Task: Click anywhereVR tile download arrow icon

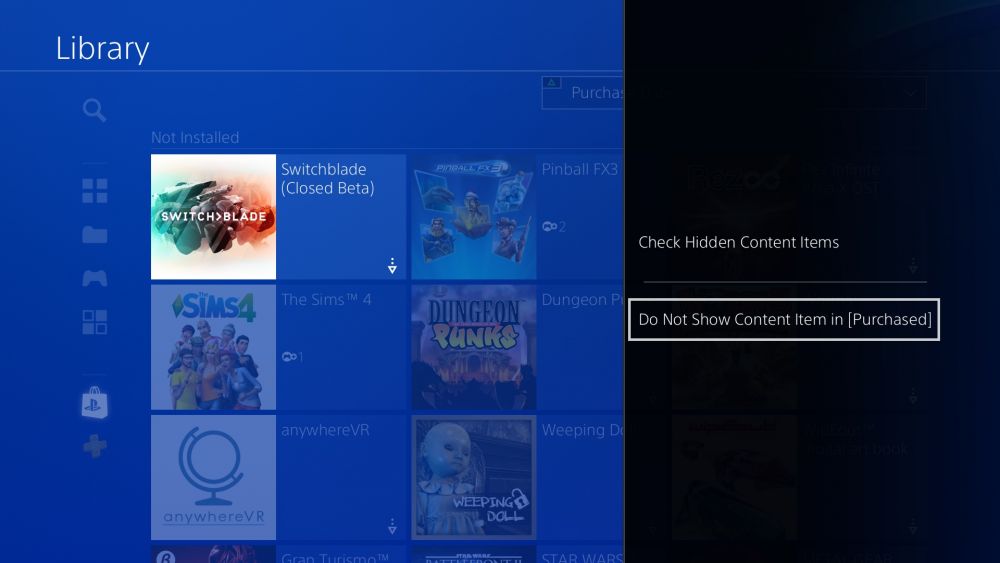Action: point(392,526)
